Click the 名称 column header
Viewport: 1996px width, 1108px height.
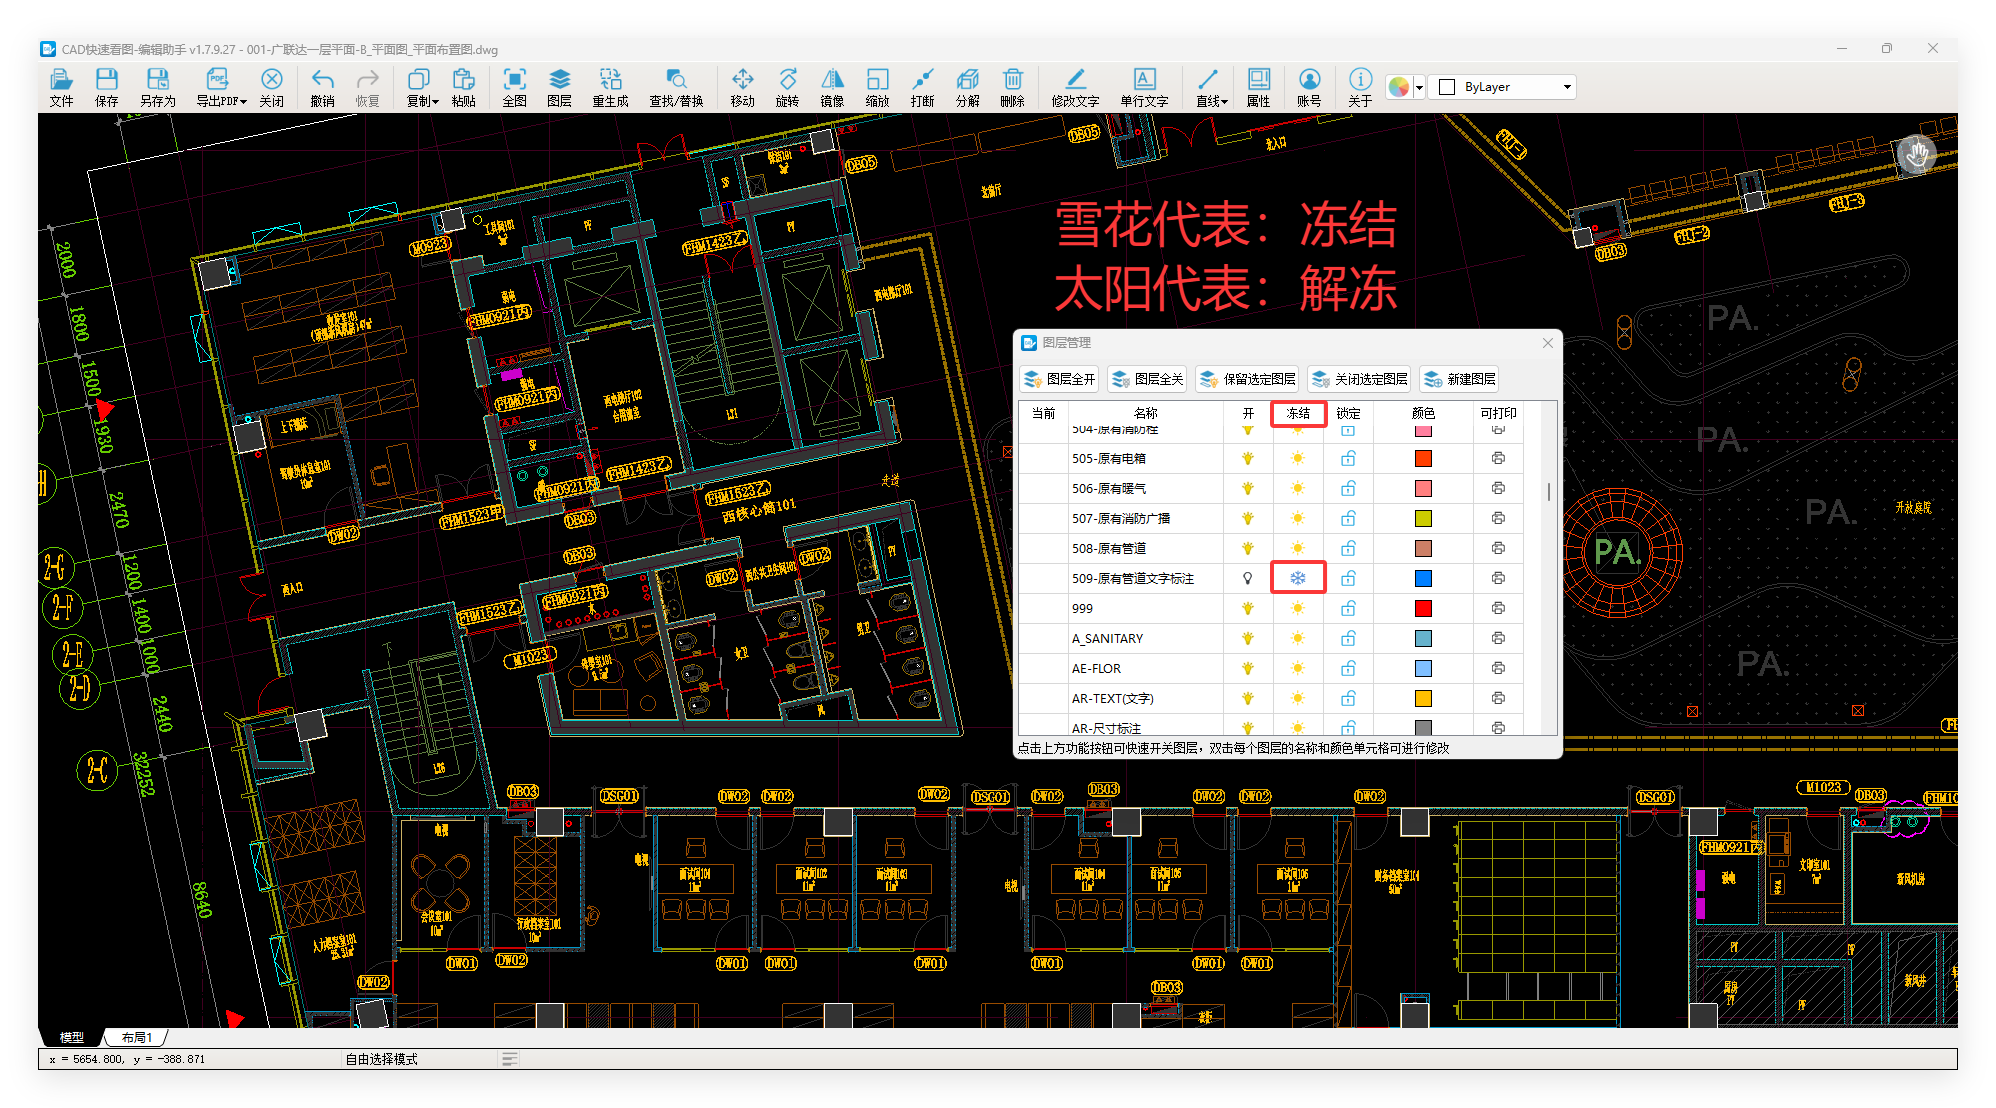[1145, 413]
